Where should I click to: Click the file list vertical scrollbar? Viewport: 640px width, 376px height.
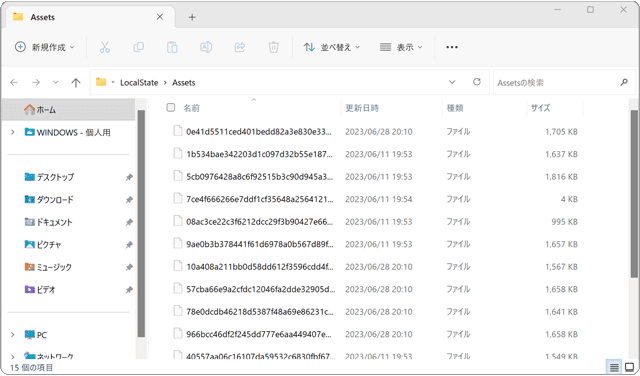click(x=633, y=194)
